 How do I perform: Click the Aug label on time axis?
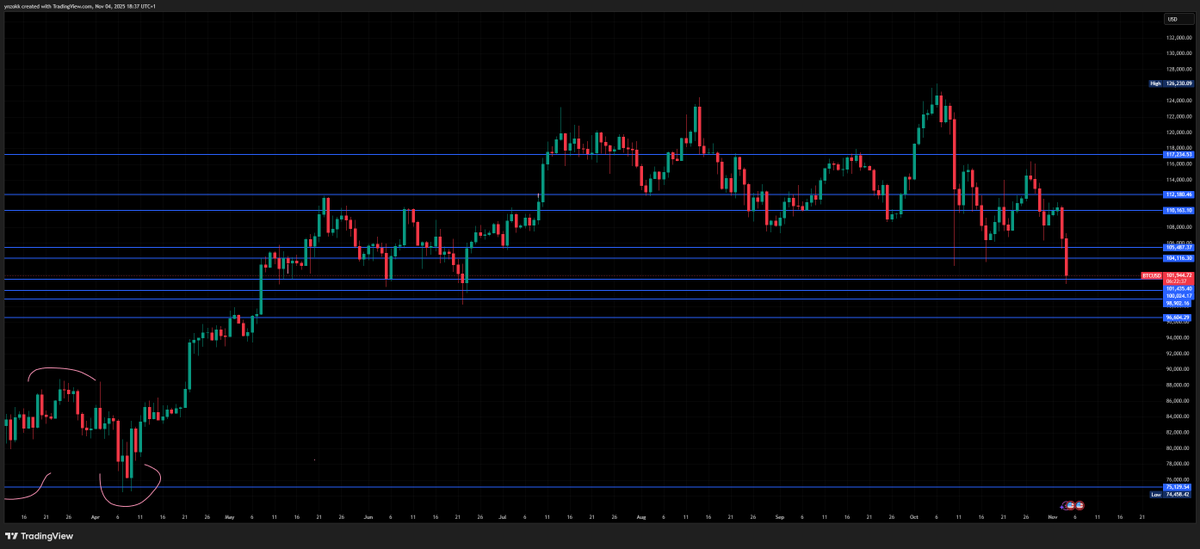(x=641, y=517)
